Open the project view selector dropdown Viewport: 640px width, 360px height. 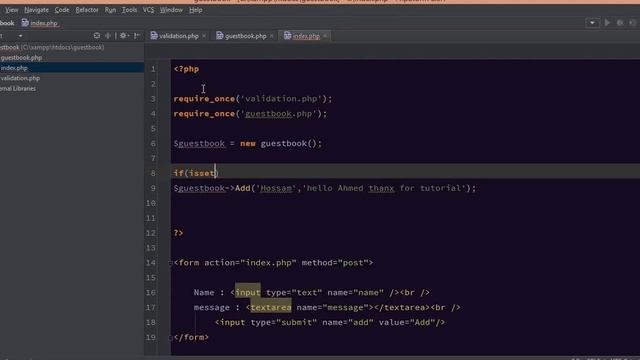[20, 36]
